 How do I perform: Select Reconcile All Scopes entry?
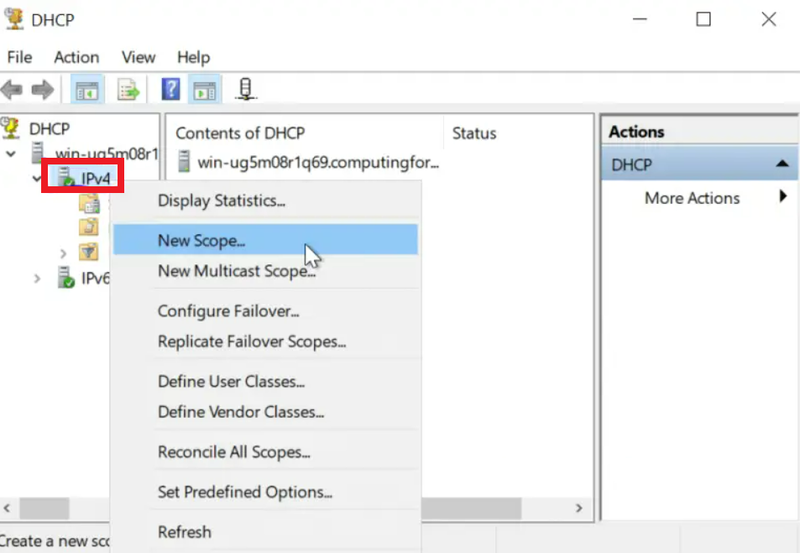click(x=265, y=452)
